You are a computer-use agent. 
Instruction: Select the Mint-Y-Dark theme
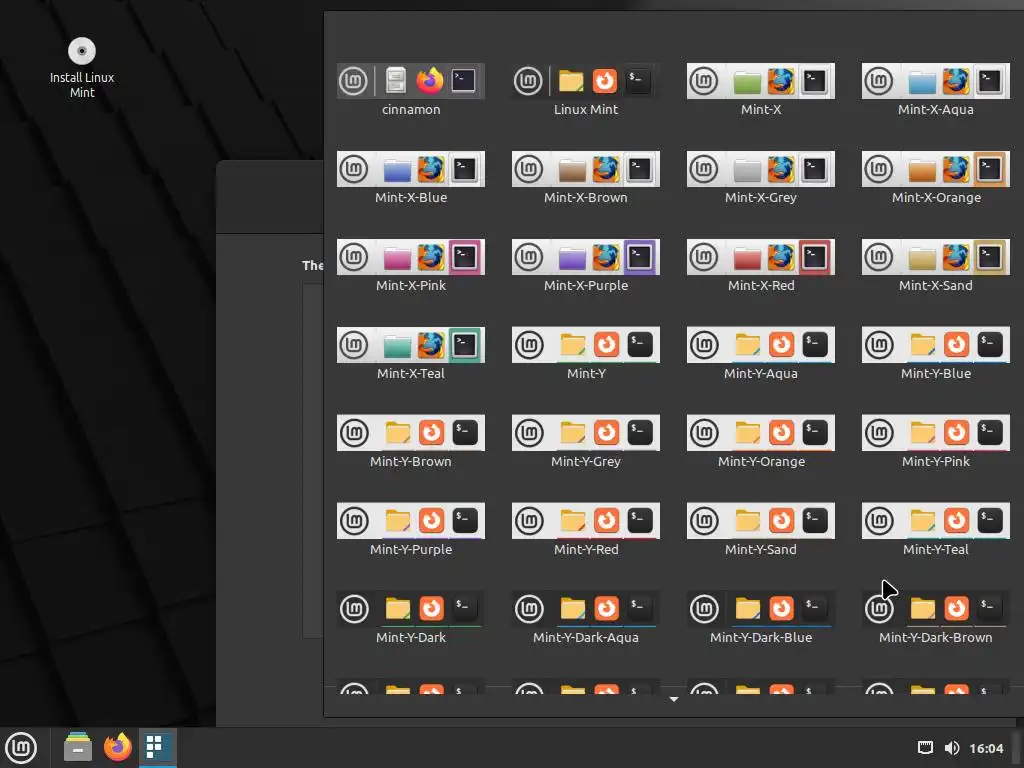point(411,618)
